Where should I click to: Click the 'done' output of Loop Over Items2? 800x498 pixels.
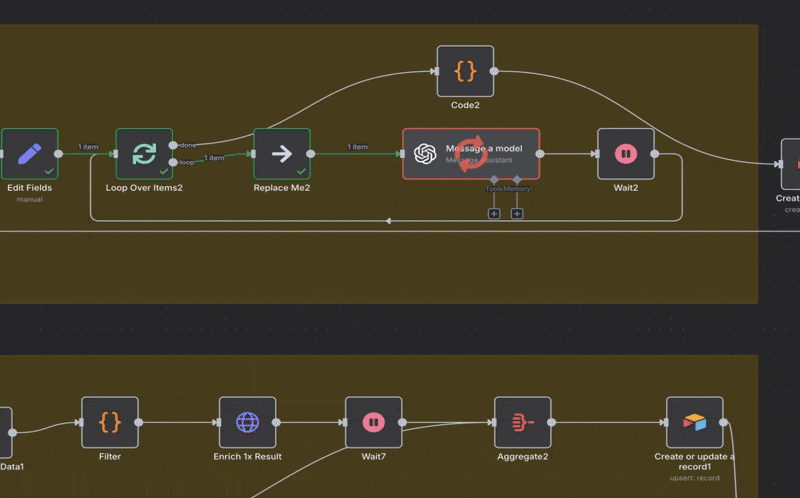click(174, 146)
